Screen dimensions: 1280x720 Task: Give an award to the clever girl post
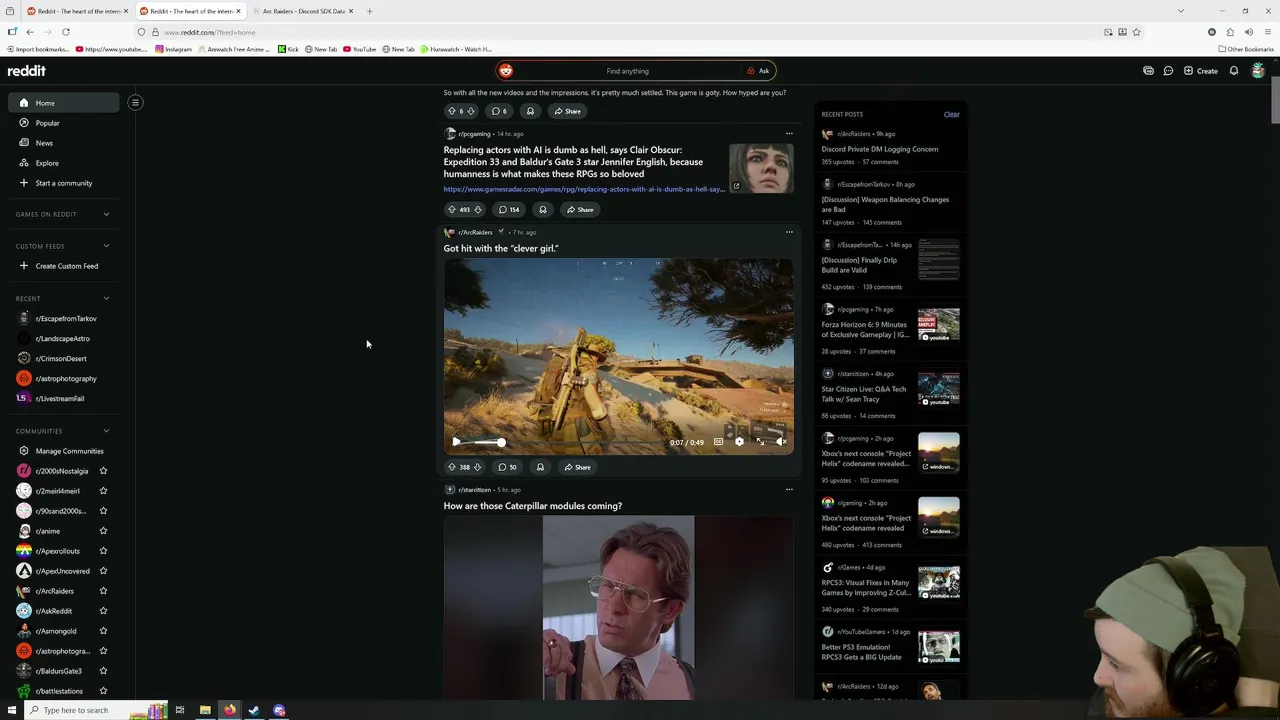540,467
